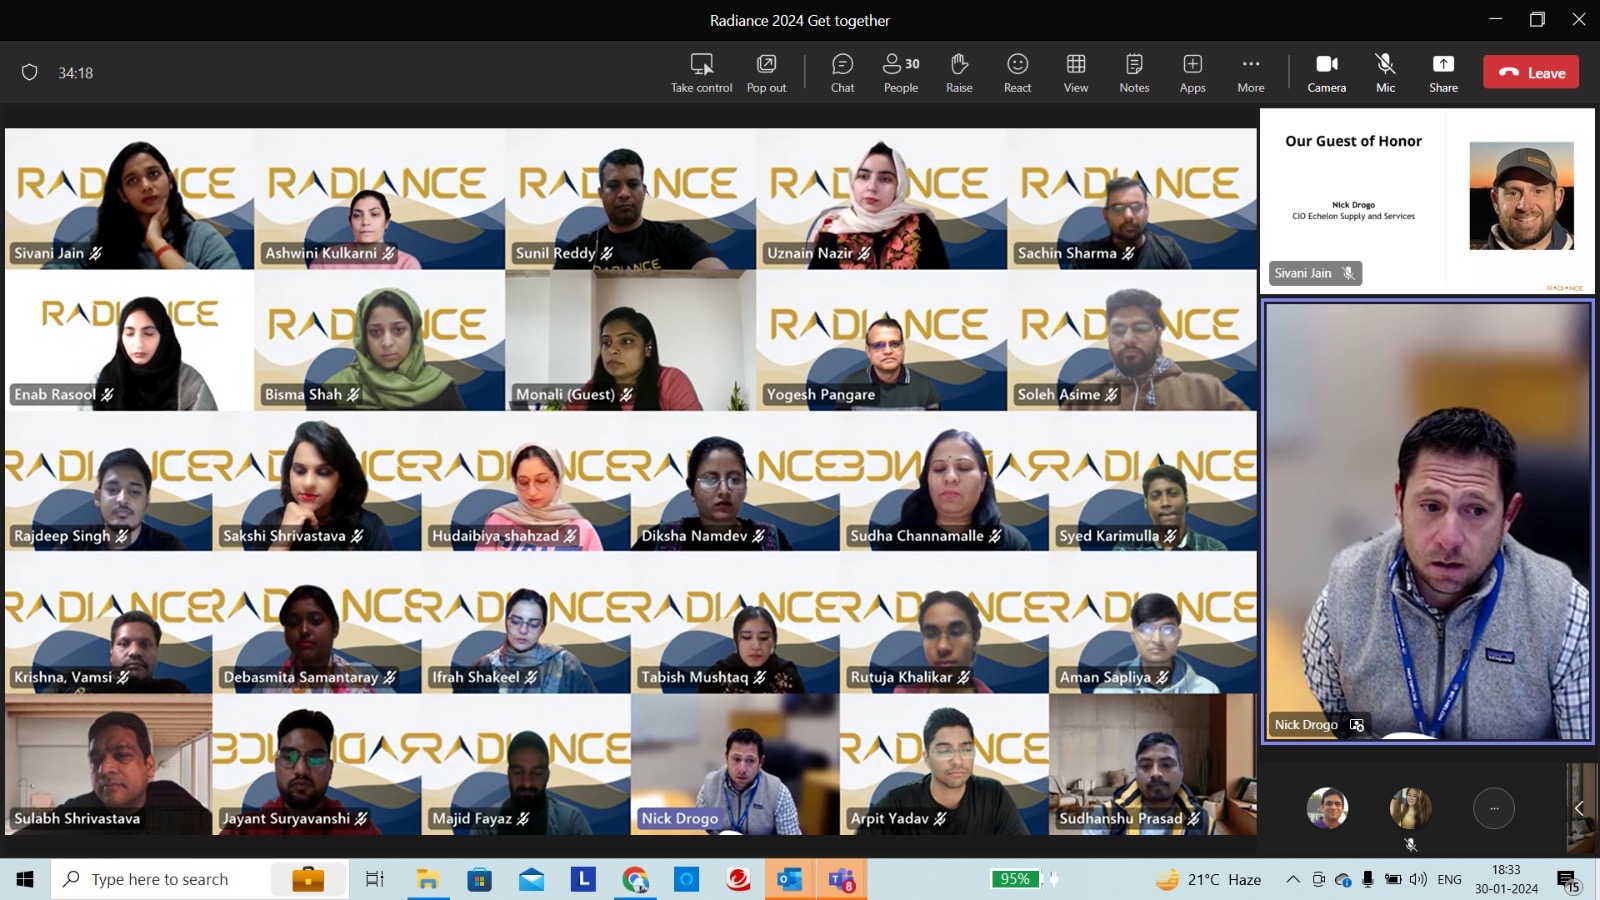This screenshot has height=900, width=1600.
Task: Open the Apps panel
Action: click(1192, 73)
